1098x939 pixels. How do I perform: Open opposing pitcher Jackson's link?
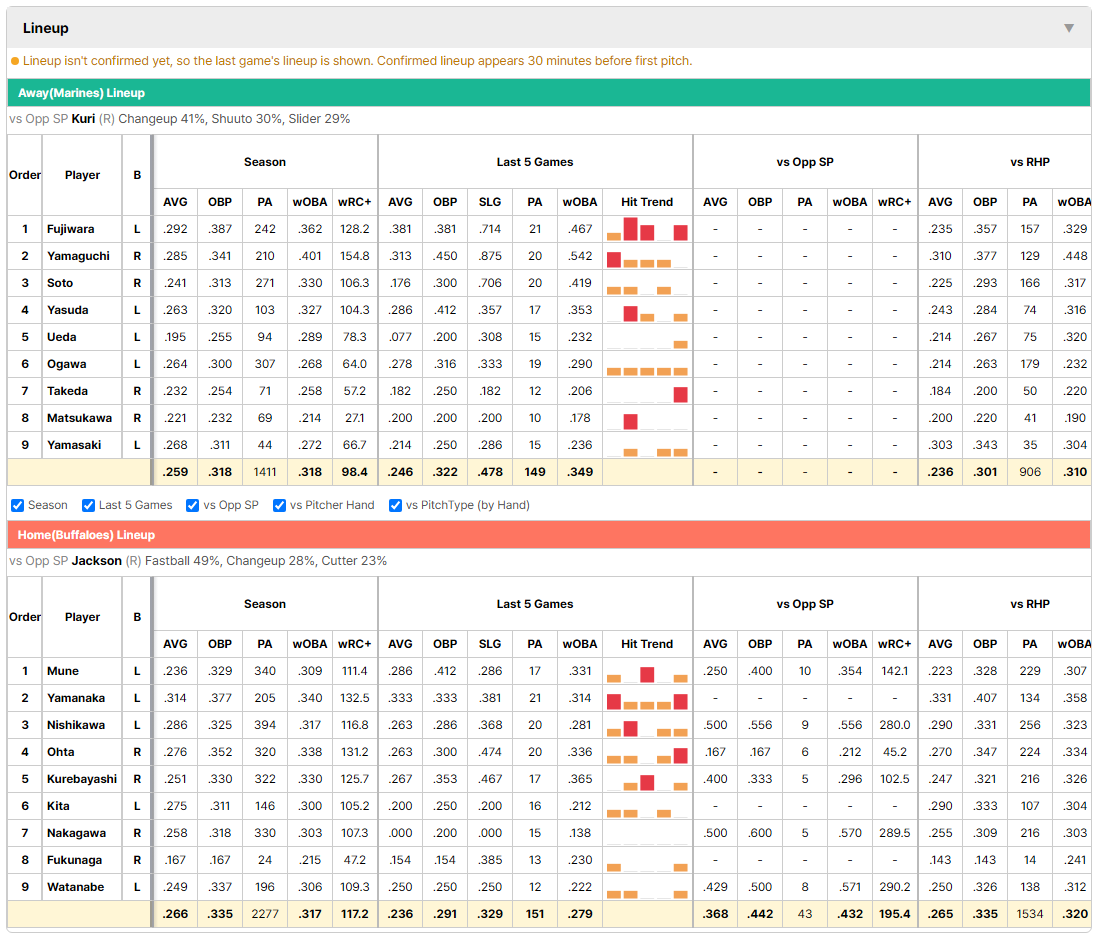97,561
